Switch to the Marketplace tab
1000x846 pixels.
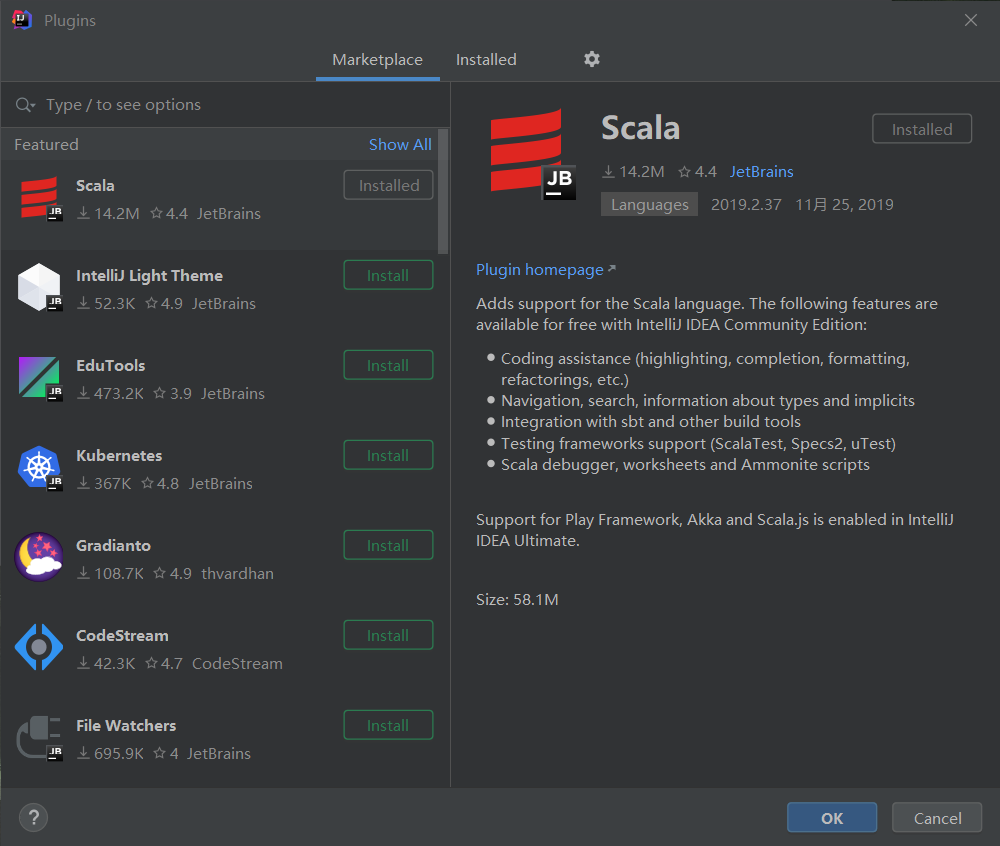click(x=378, y=59)
